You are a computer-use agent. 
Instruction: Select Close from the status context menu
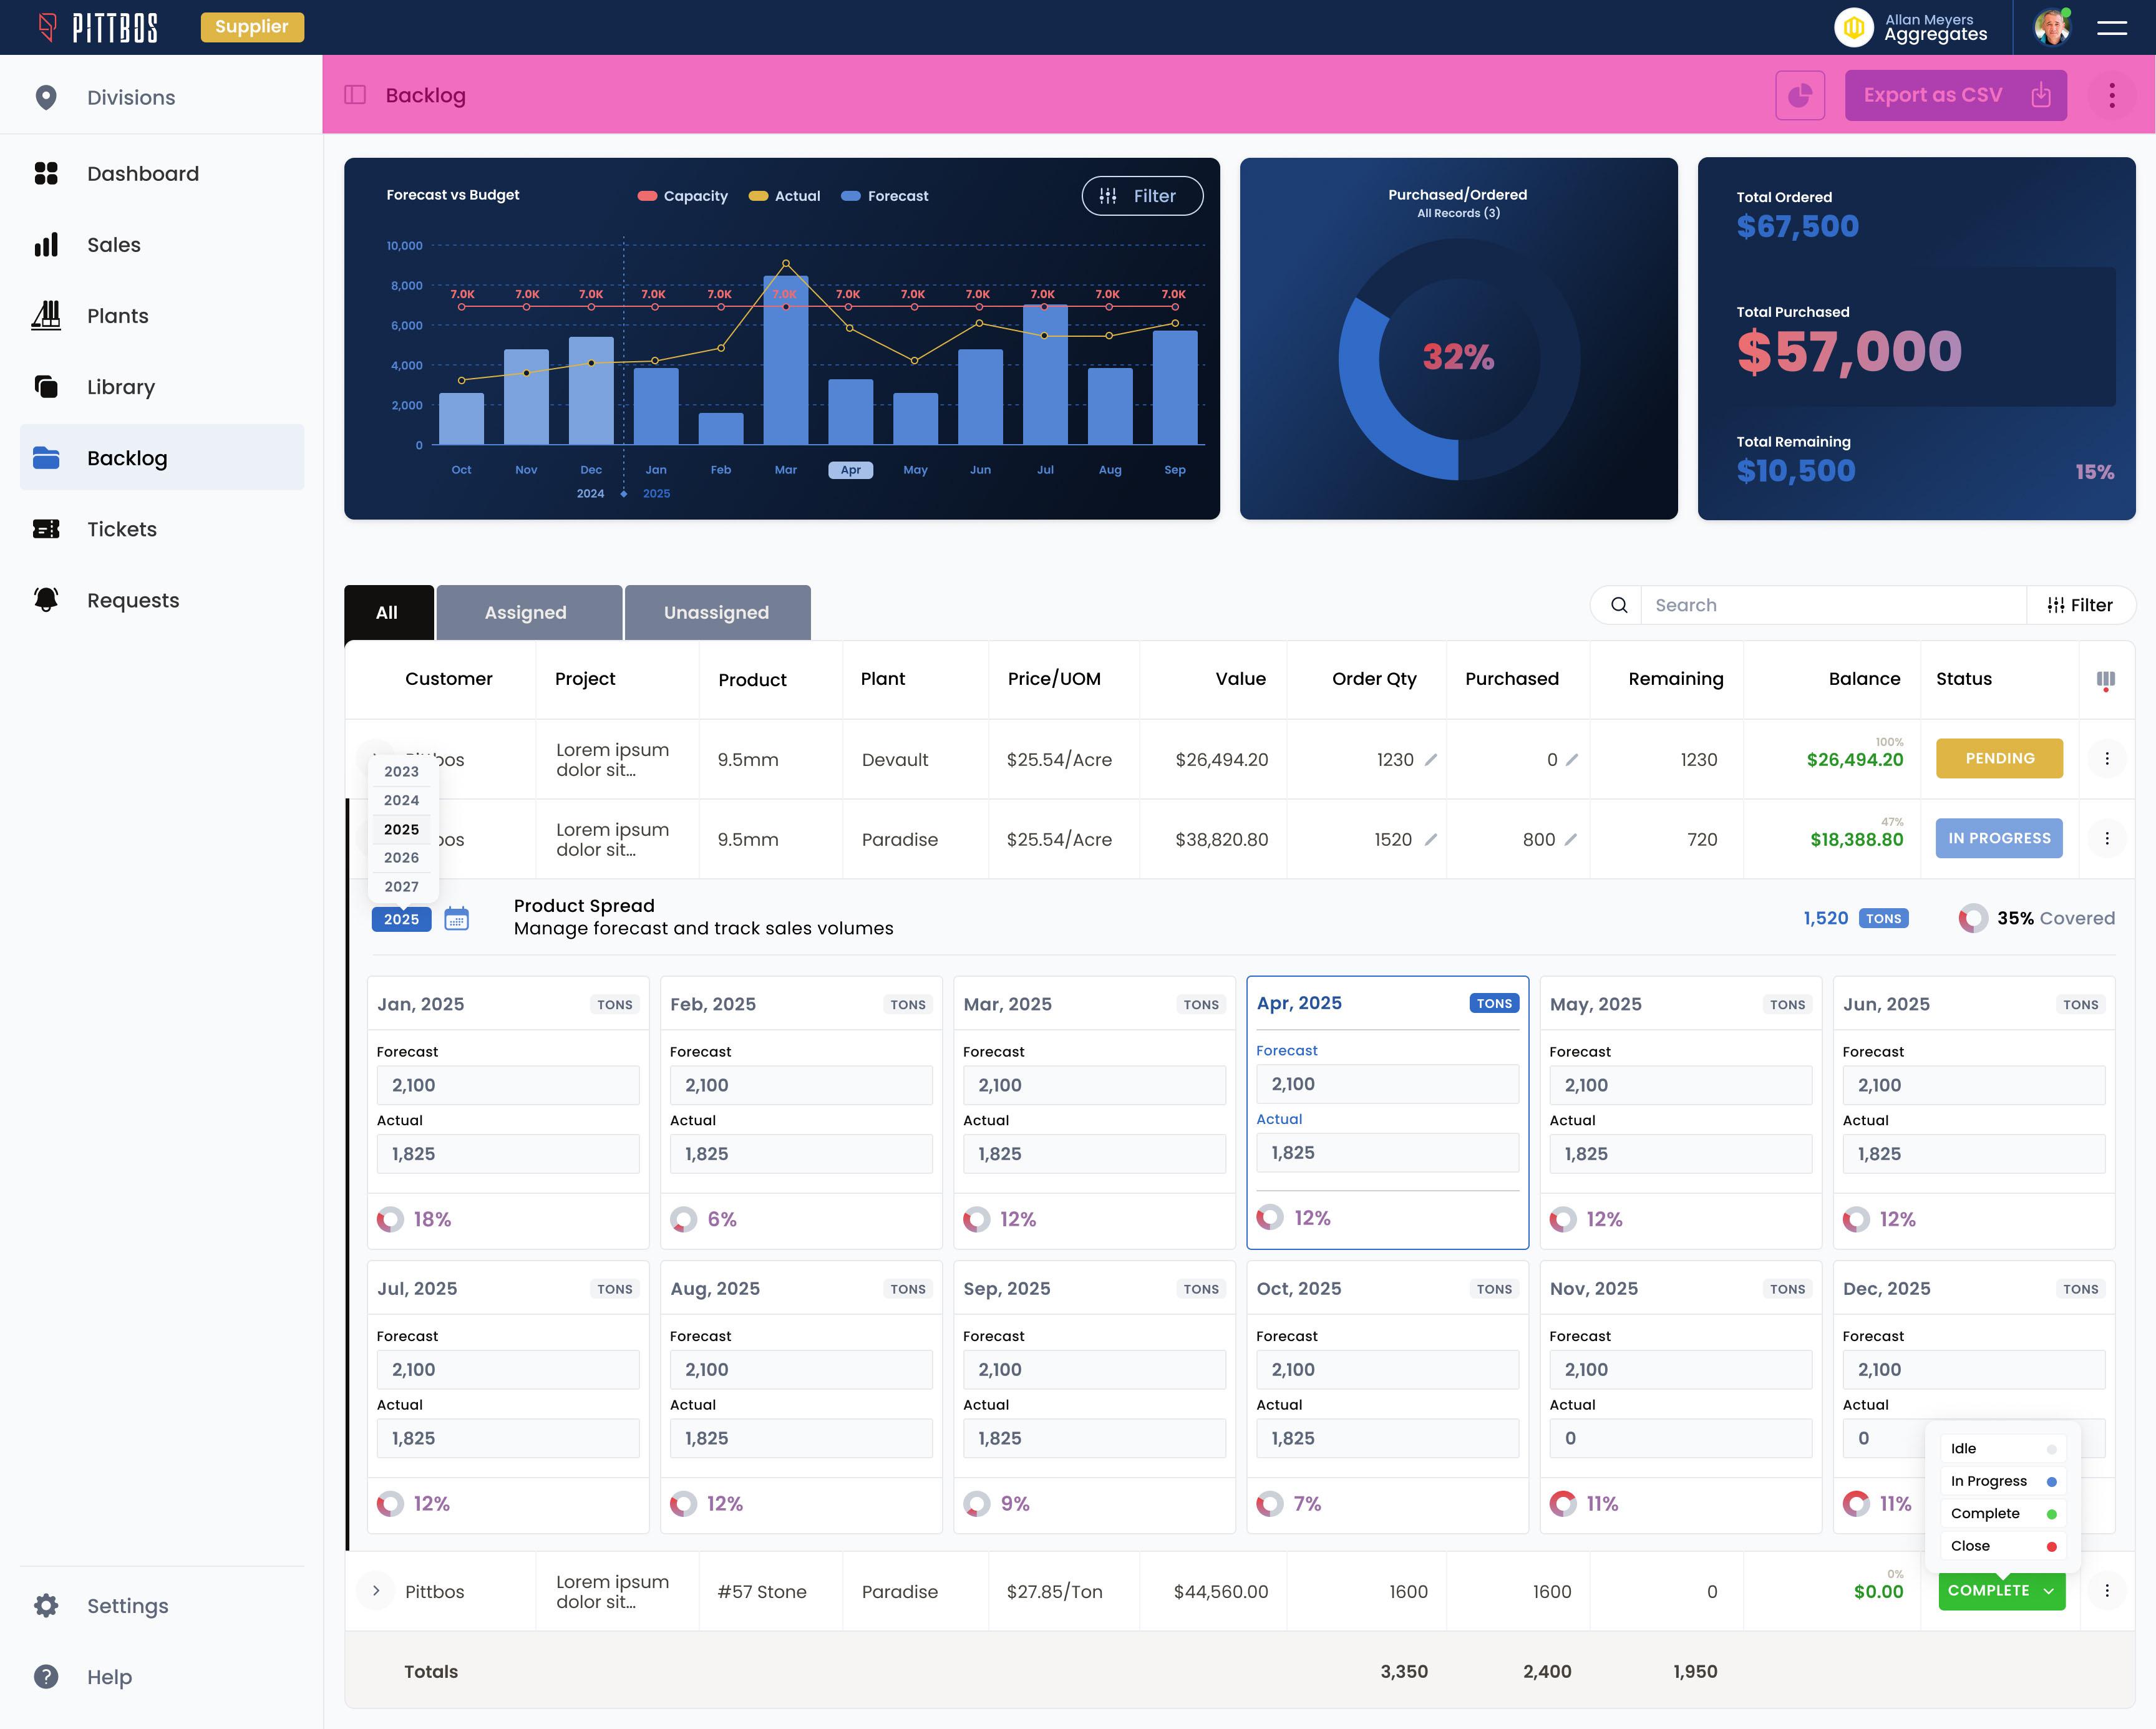tap(1970, 1545)
